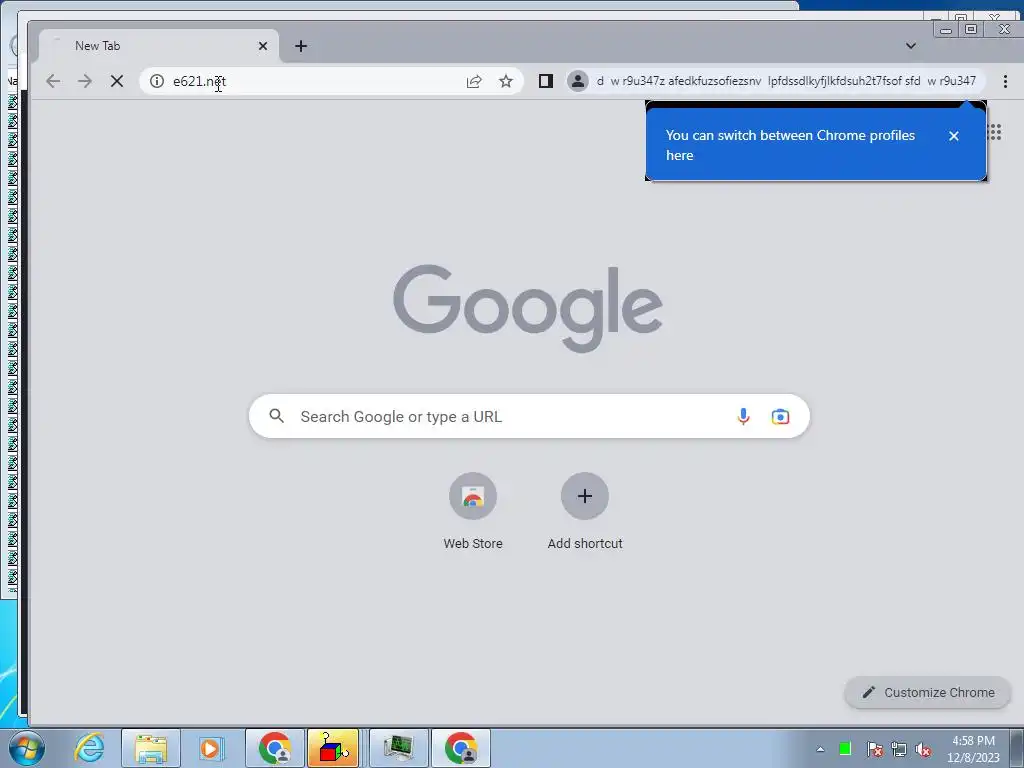Click the Add shortcut button
The width and height of the screenshot is (1024, 768).
585,511
